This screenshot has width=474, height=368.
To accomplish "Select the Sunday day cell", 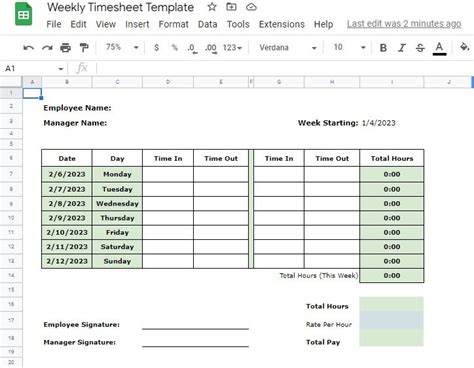I will (x=117, y=261).
